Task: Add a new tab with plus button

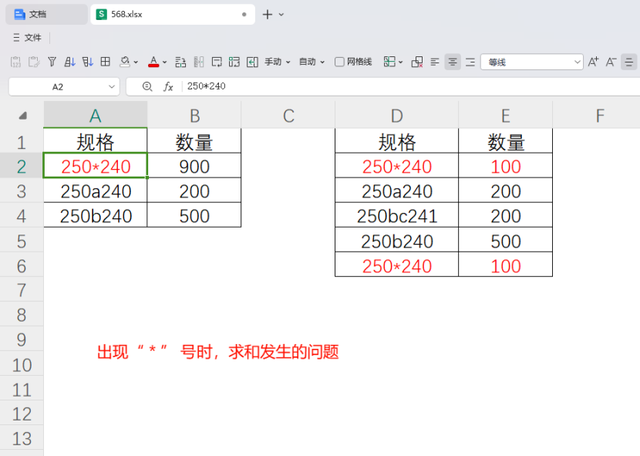Action: [x=267, y=15]
